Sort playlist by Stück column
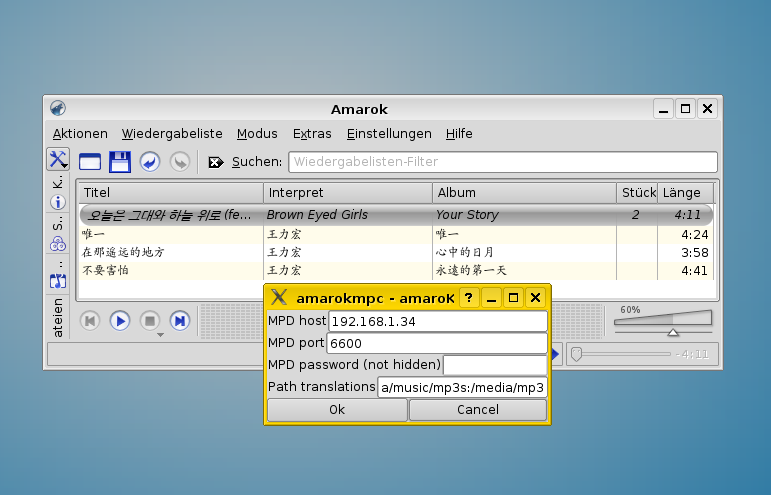The width and height of the screenshot is (771, 495). [637, 193]
